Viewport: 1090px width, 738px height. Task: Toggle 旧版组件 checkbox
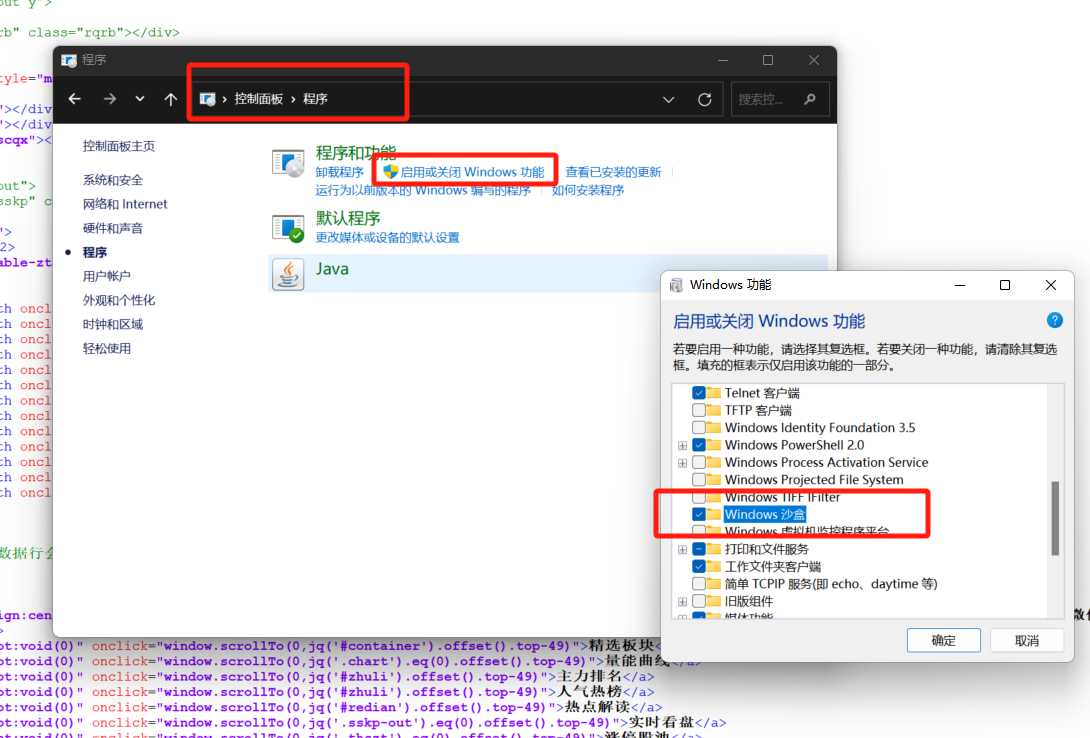point(699,601)
